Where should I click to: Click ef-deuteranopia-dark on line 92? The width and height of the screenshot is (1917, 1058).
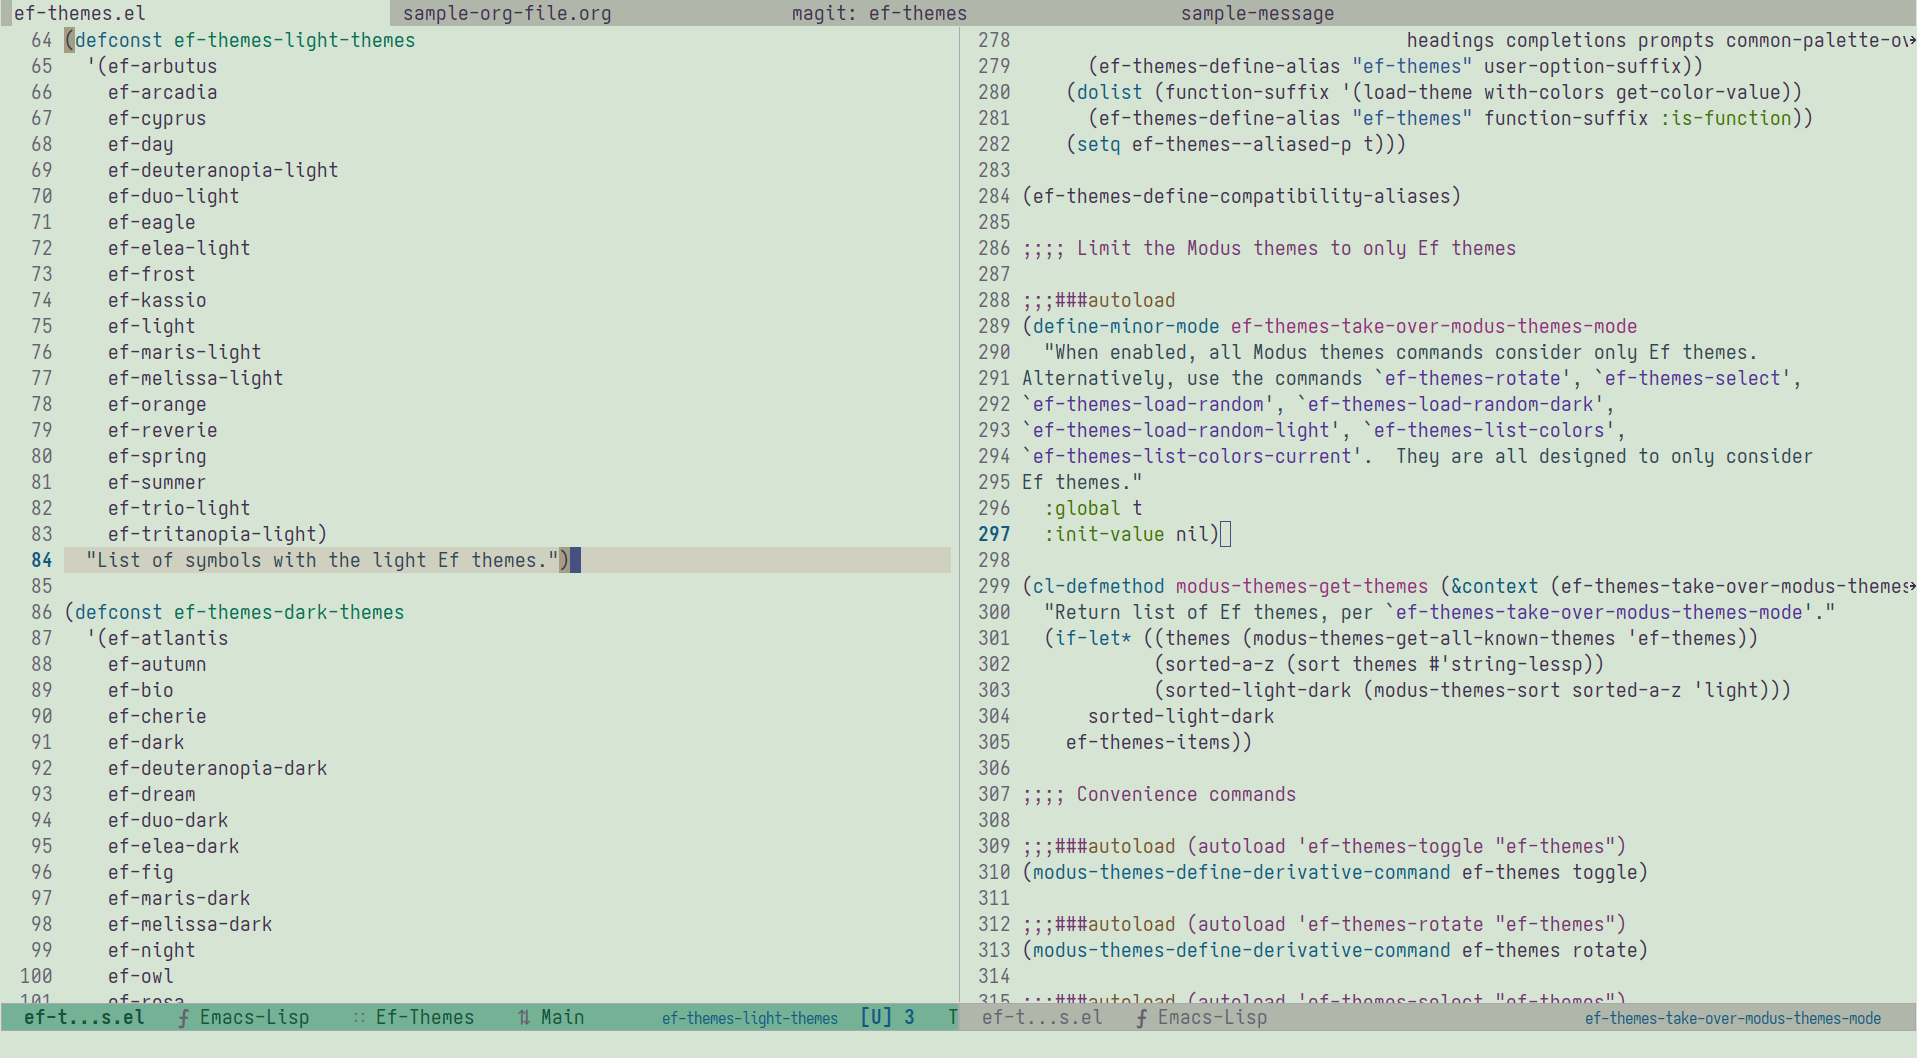[x=218, y=768]
